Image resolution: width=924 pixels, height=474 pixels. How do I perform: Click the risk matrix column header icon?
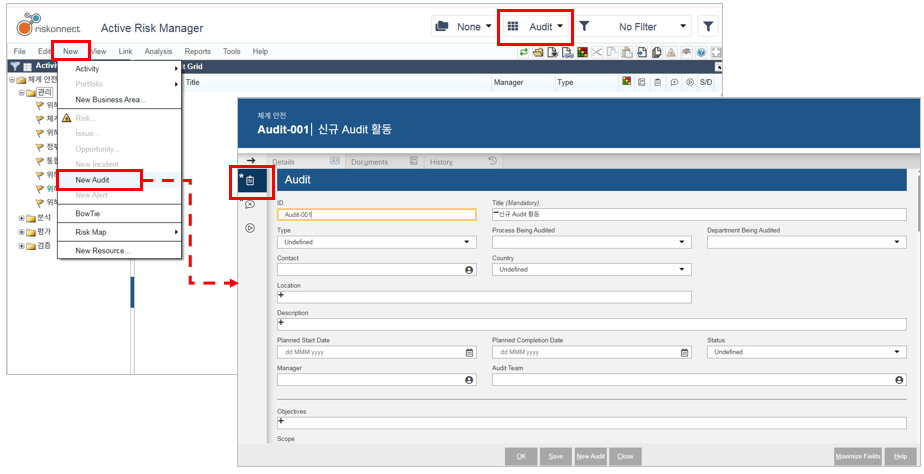[x=626, y=81]
